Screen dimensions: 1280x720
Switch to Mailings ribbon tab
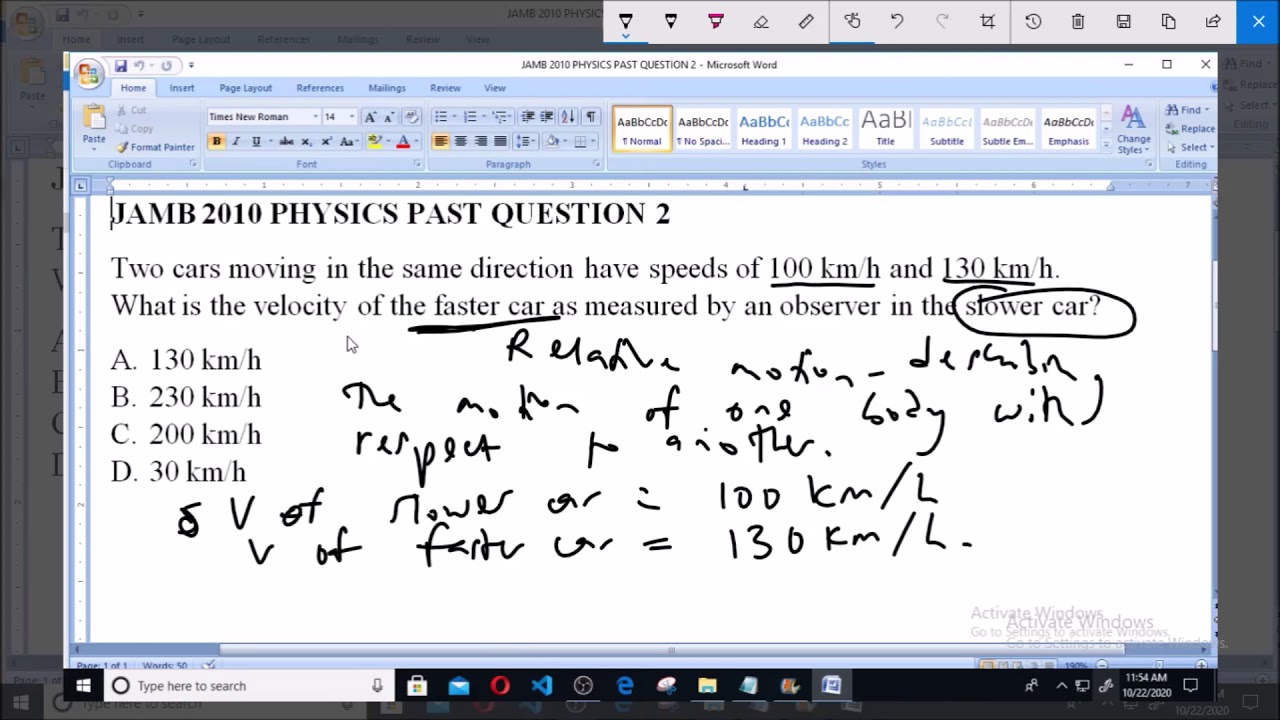(387, 88)
